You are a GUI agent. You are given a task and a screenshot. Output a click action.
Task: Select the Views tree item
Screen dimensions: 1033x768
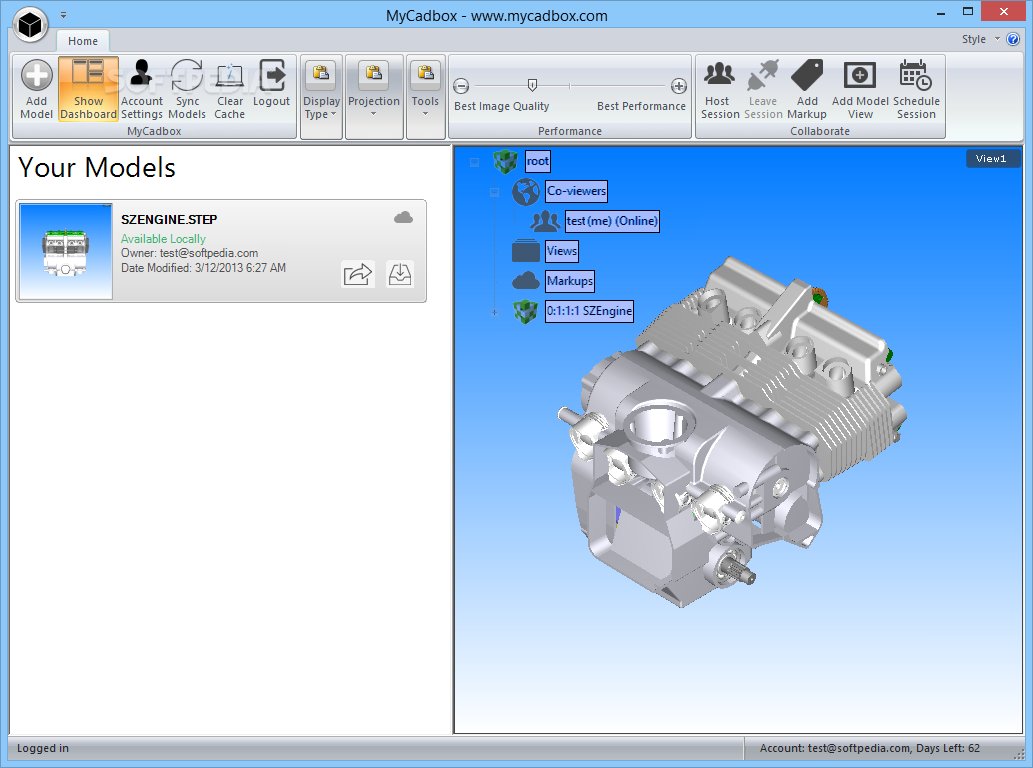pyautogui.click(x=561, y=251)
